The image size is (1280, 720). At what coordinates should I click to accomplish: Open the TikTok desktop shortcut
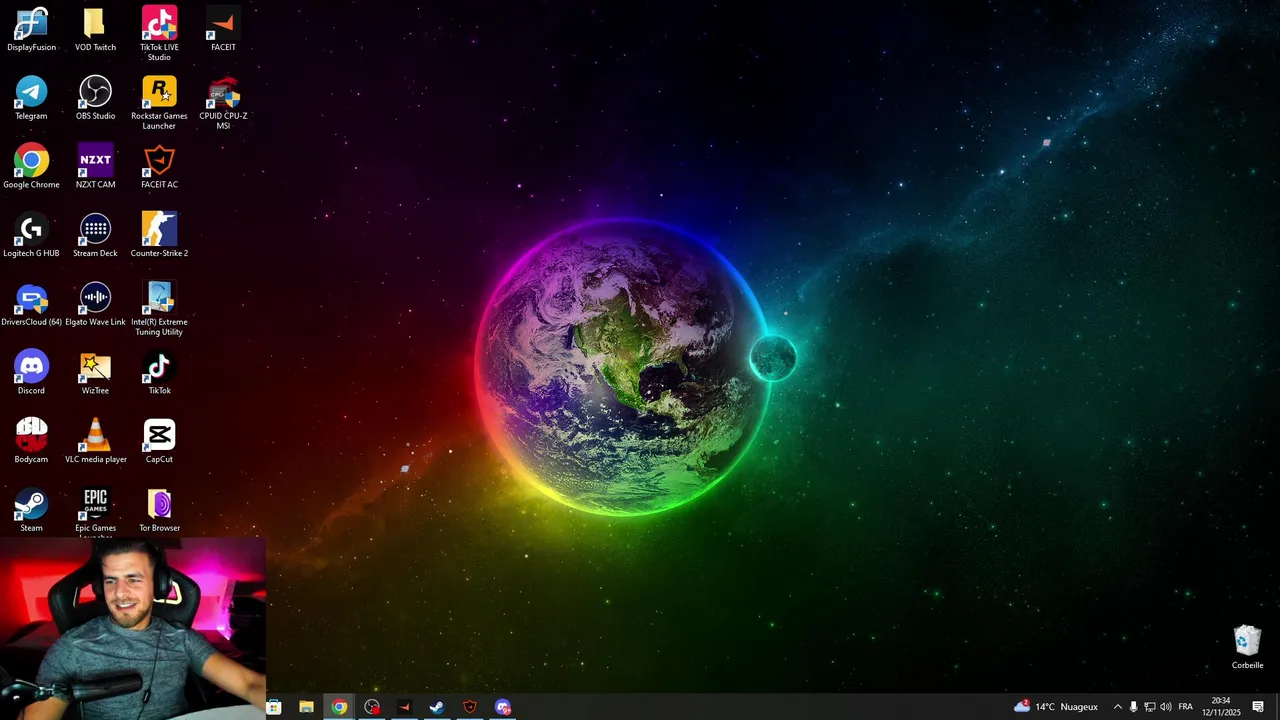coord(159,373)
